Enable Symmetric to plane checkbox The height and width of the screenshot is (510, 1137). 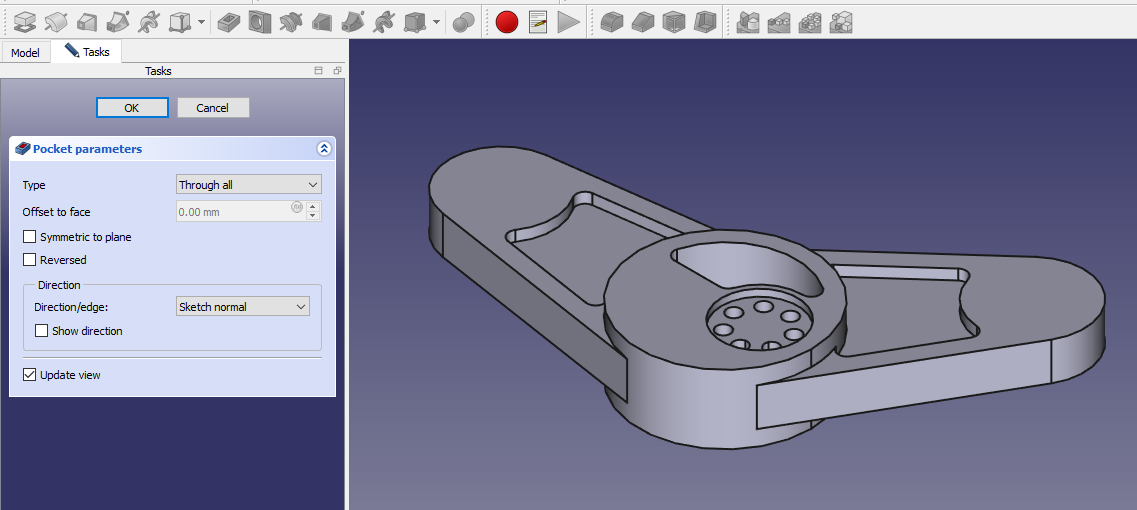[x=30, y=237]
